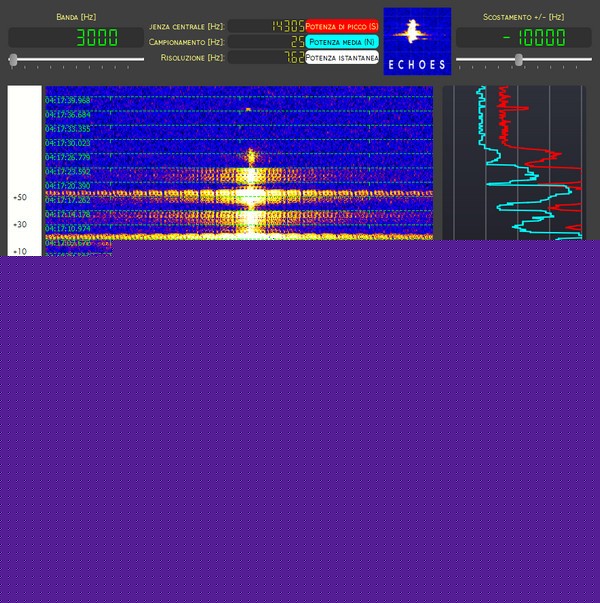The image size is (600, 603).
Task: Click the +50 mark on the power scale
Action: click(x=20, y=198)
